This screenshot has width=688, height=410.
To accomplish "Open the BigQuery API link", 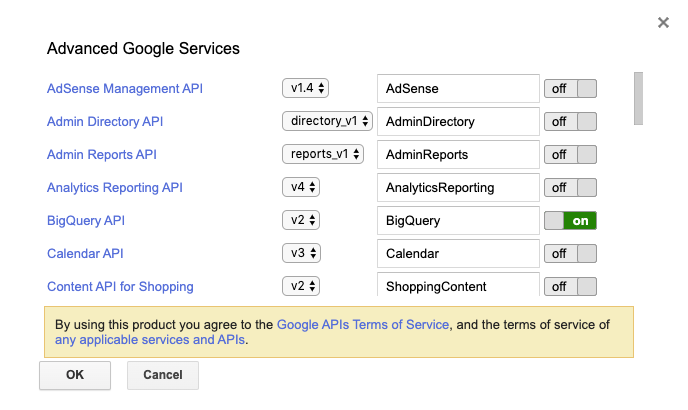I will coord(86,220).
